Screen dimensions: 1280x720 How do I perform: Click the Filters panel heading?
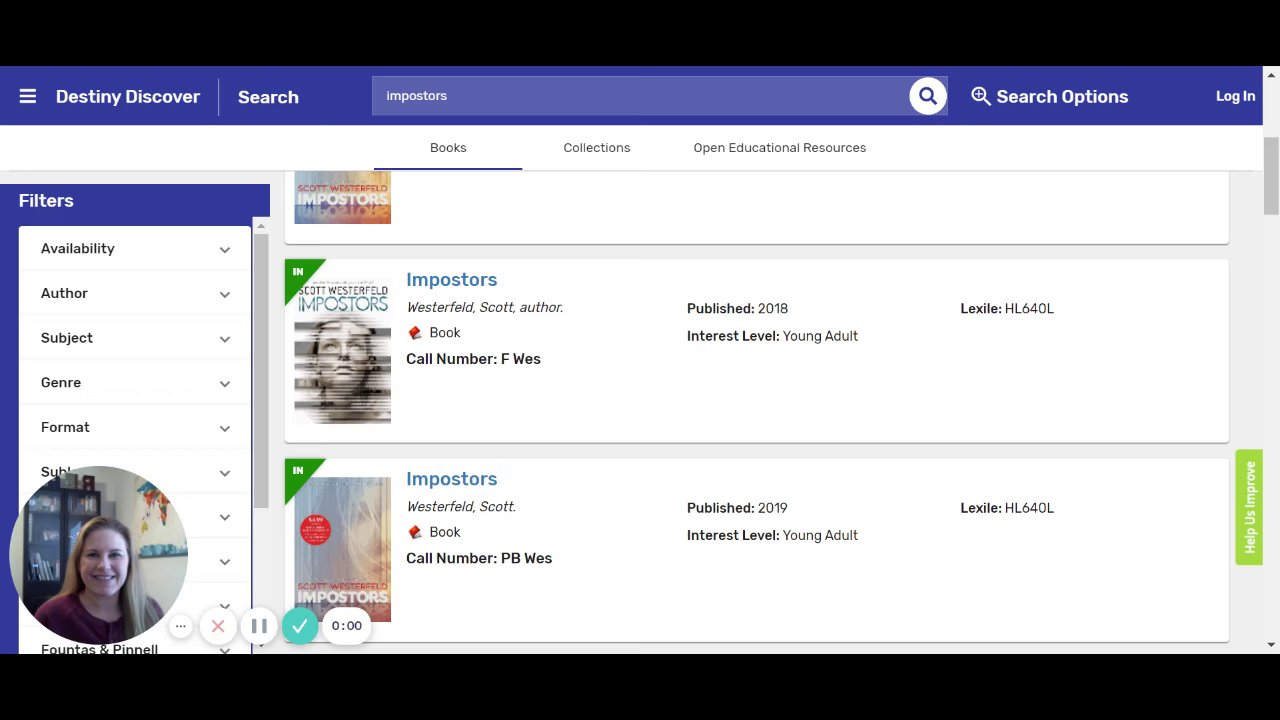46,201
